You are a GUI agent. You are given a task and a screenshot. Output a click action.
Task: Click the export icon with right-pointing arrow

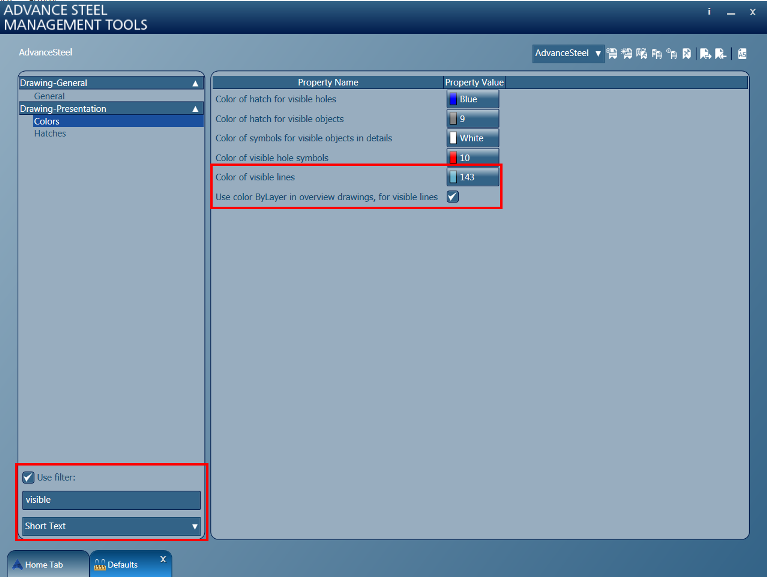pos(705,53)
